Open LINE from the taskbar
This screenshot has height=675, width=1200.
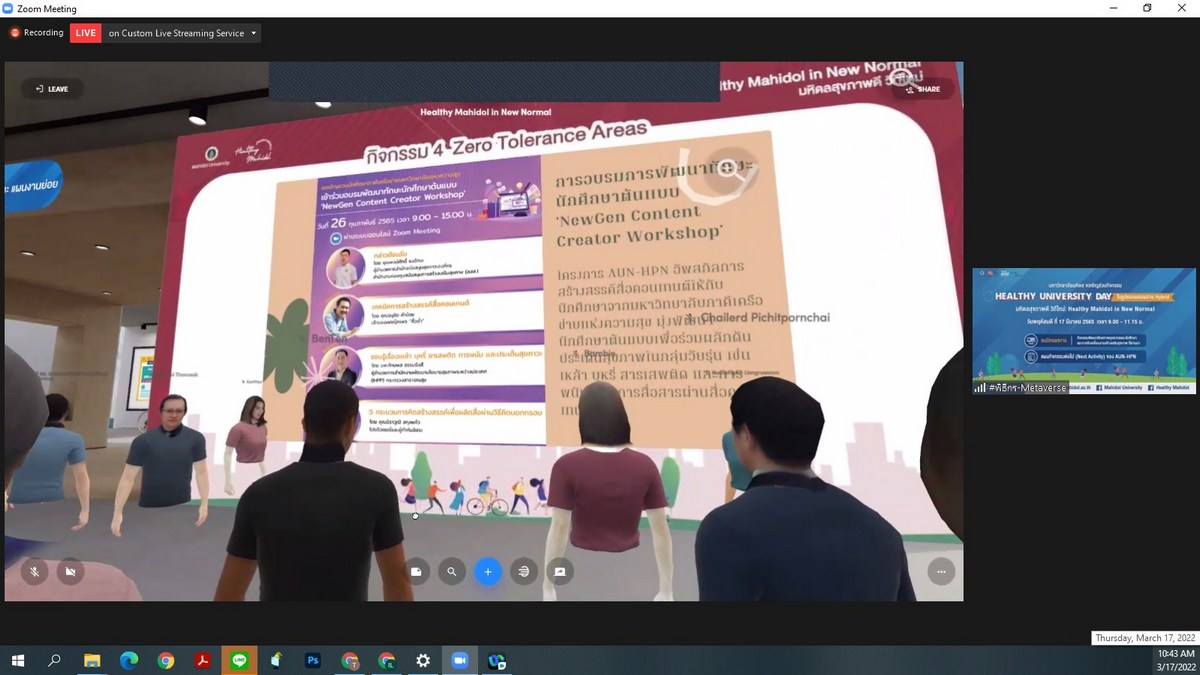pyautogui.click(x=239, y=661)
